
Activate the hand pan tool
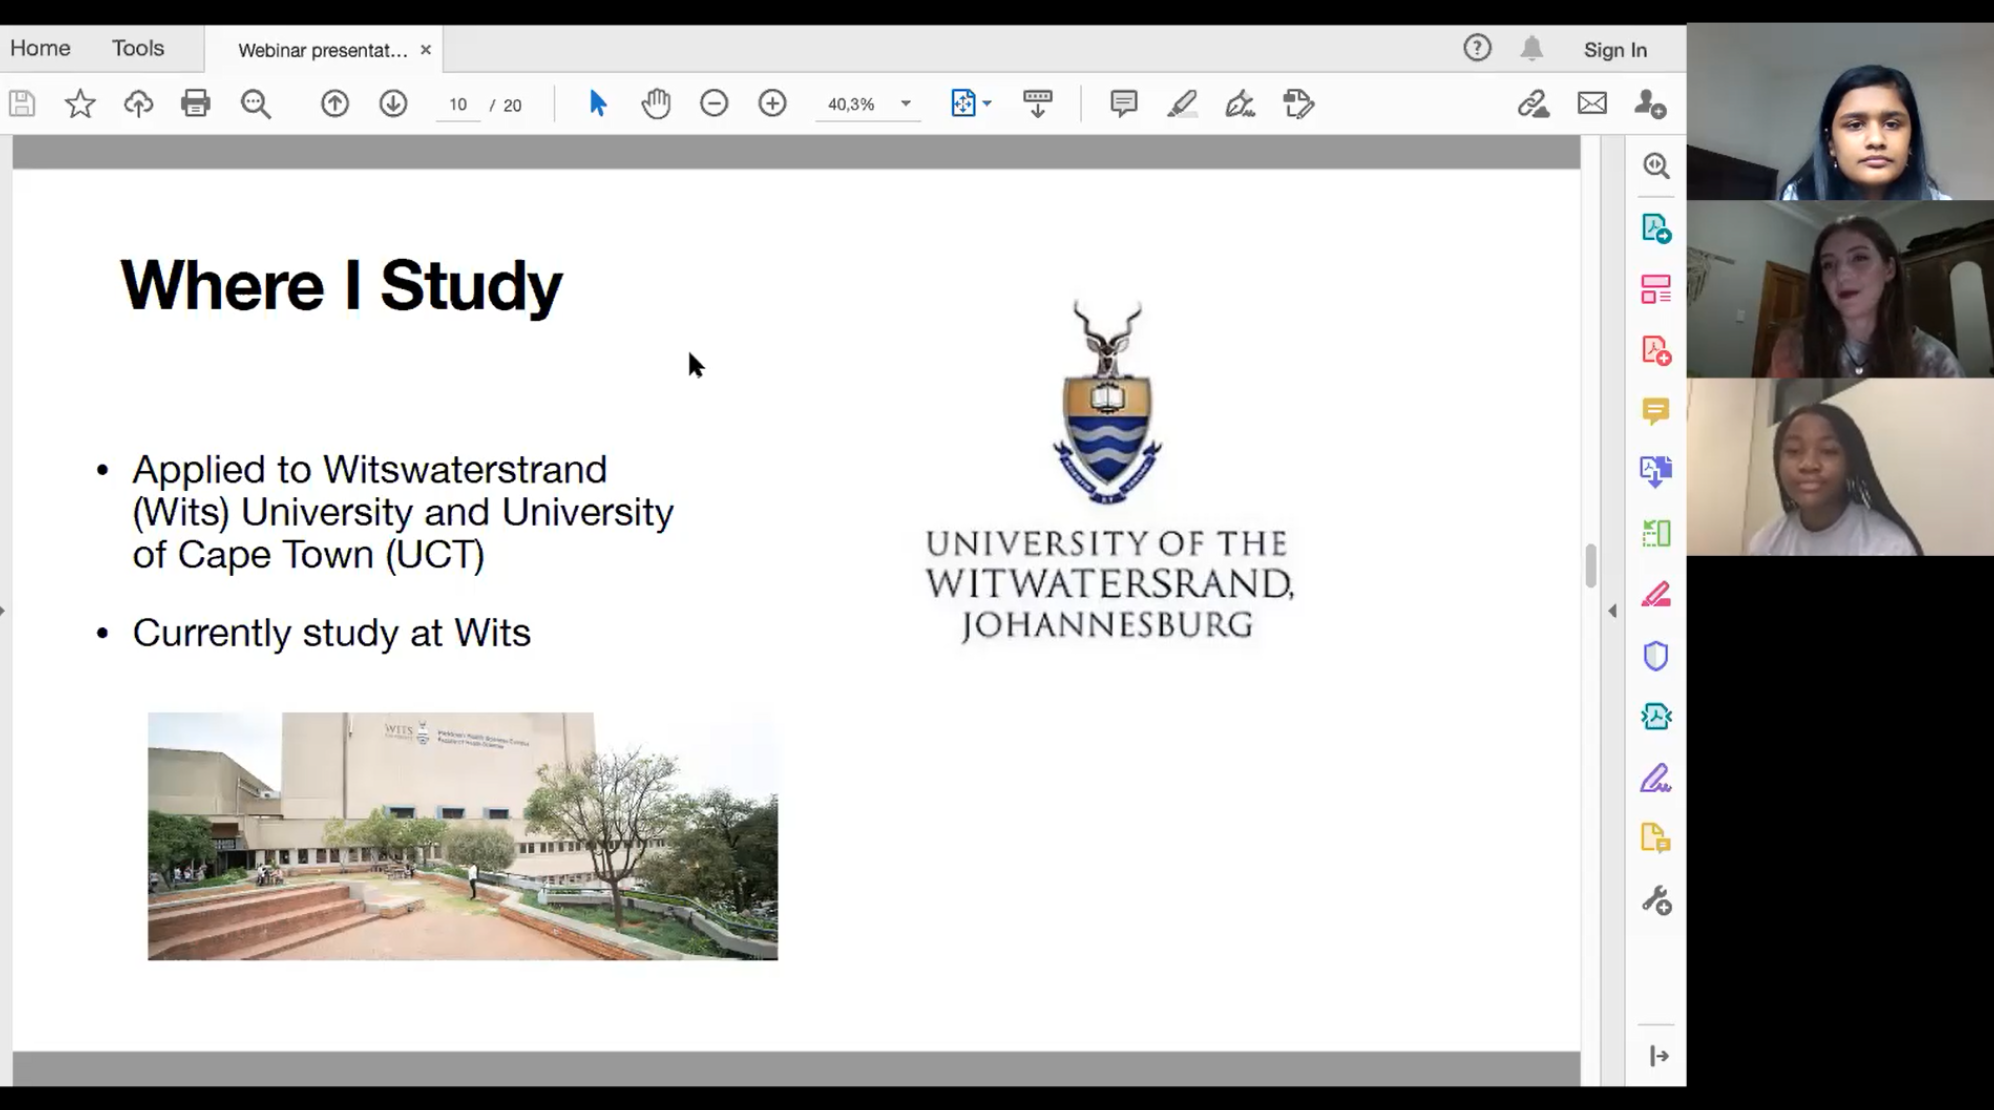[x=656, y=104]
